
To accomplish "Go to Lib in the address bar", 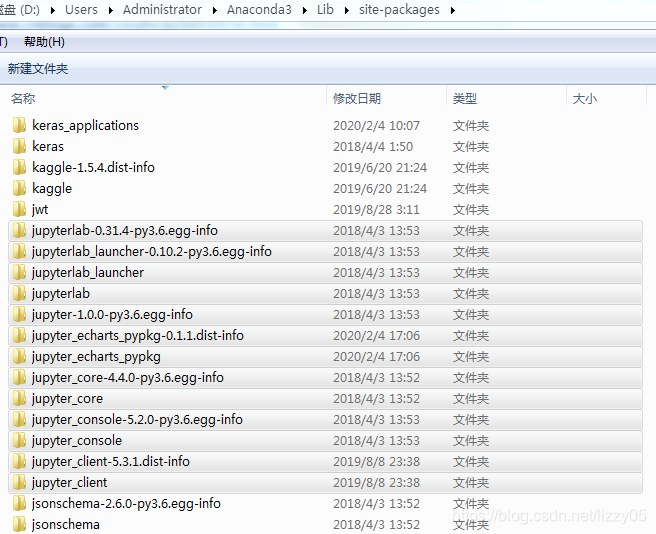I will click(x=325, y=9).
